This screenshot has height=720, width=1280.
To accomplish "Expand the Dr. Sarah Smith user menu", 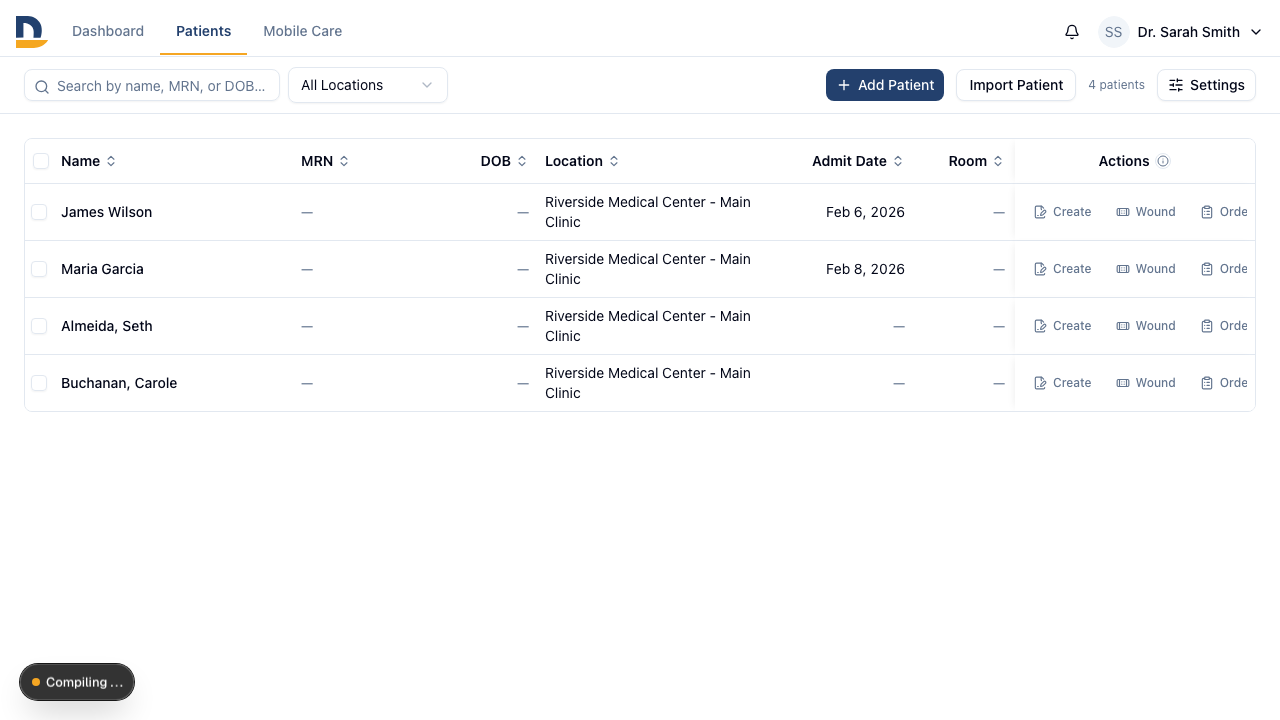I will pos(1181,32).
